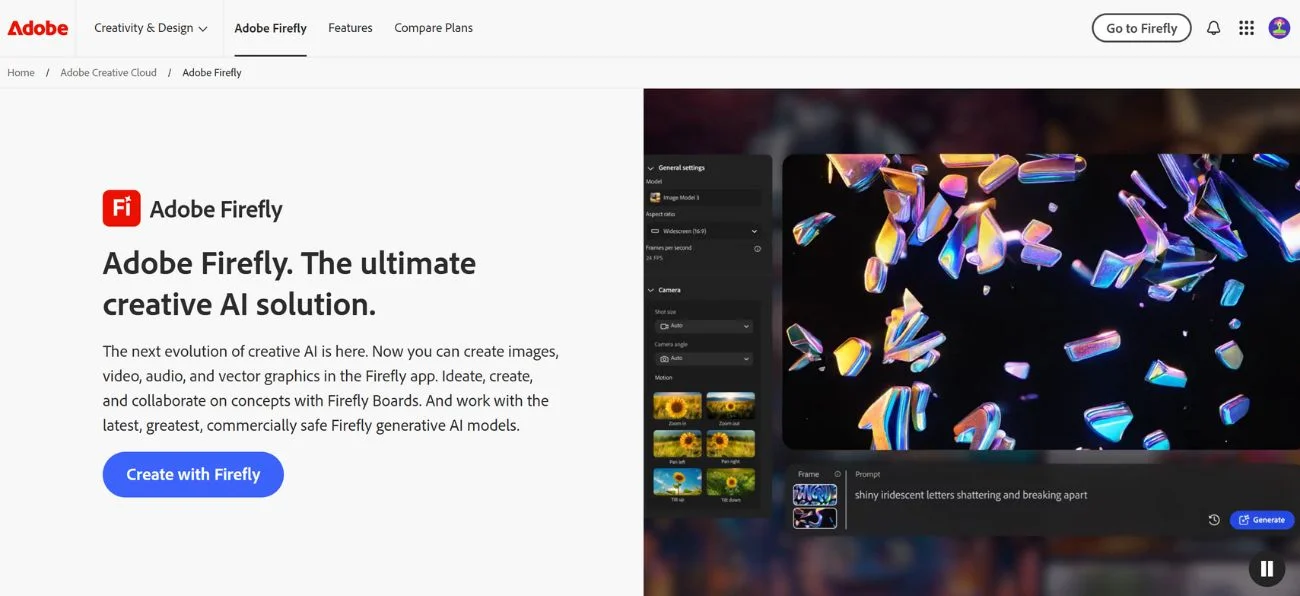Screen dimensions: 1300x596
Task: Click the red Firefly Fi logo icon
Action: pyautogui.click(x=122, y=208)
